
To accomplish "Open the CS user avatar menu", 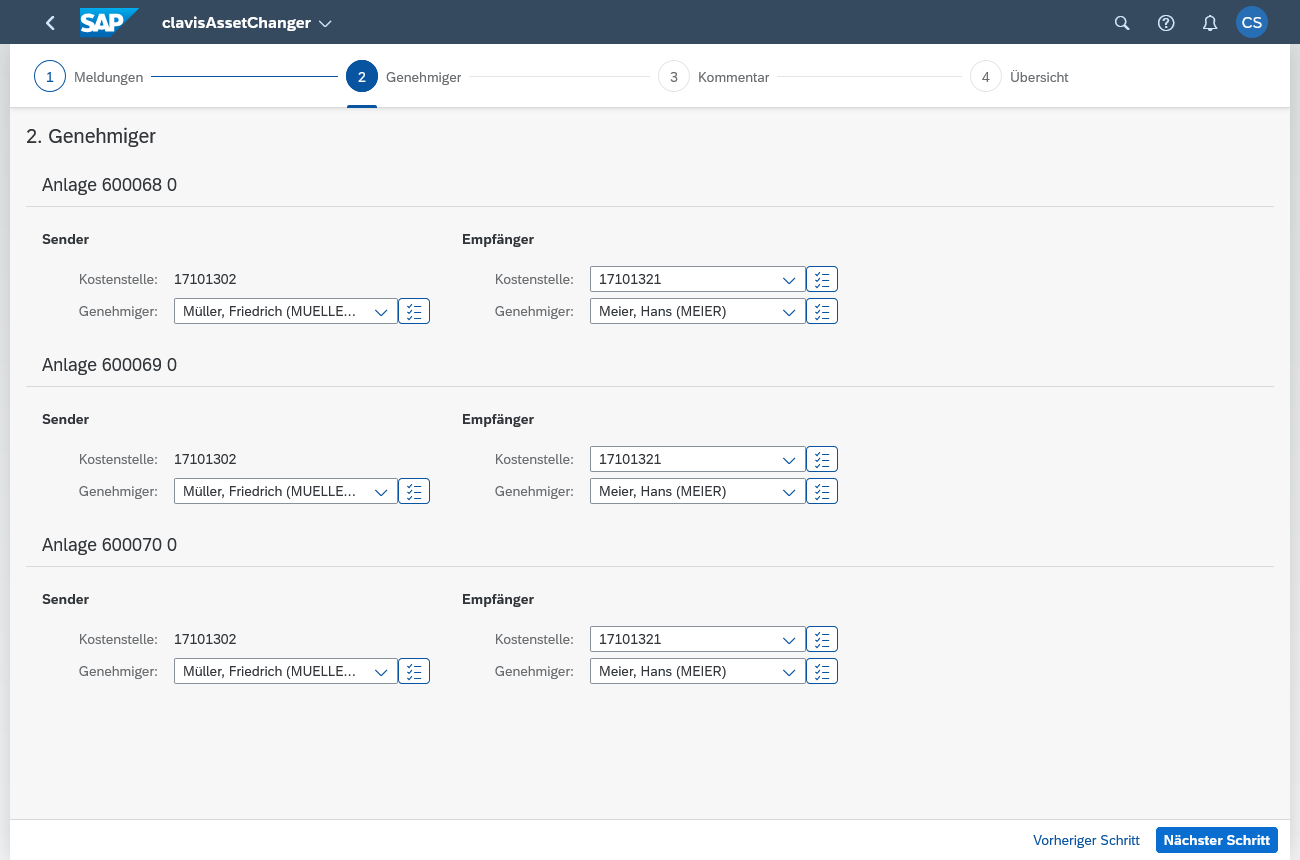I will [1252, 23].
